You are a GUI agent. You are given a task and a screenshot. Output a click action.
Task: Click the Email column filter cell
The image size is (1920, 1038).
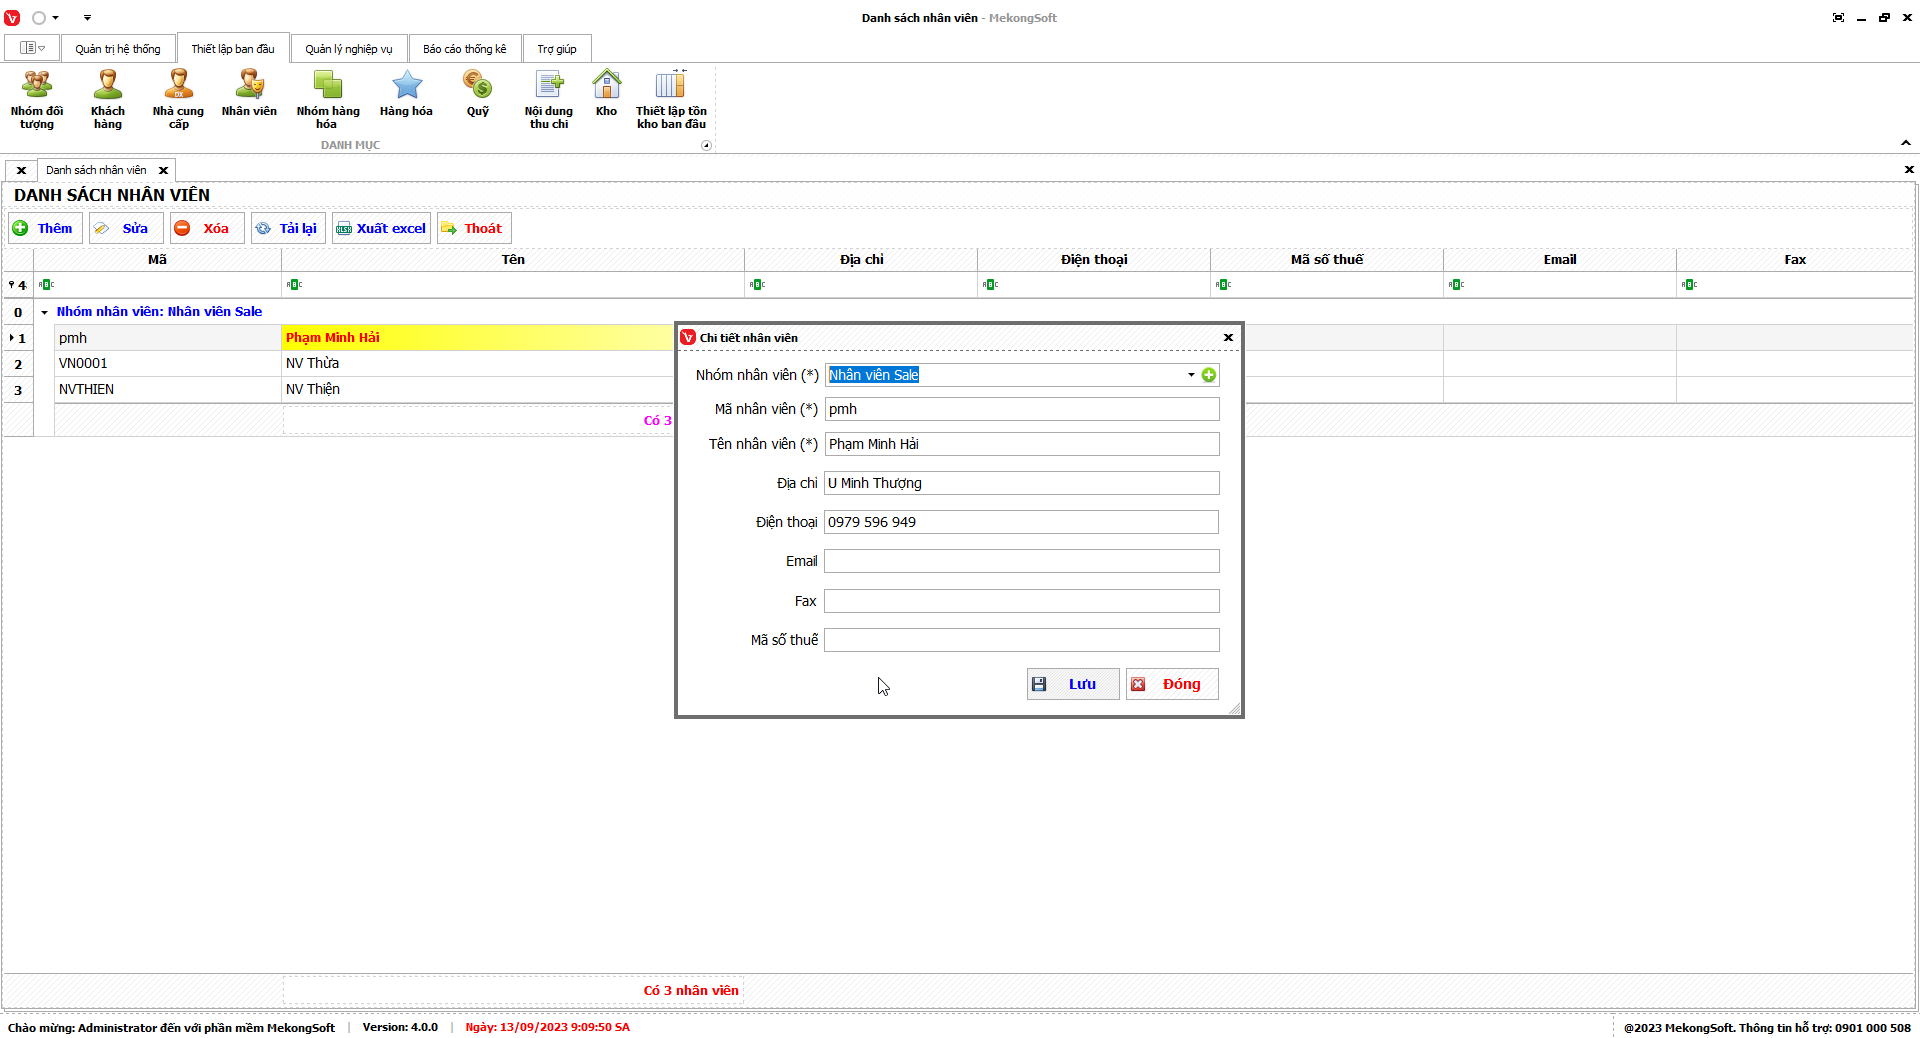click(x=1560, y=285)
